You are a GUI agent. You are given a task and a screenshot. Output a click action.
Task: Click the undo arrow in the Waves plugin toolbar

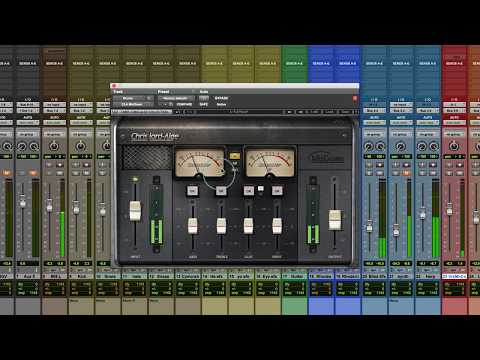coord(178,112)
